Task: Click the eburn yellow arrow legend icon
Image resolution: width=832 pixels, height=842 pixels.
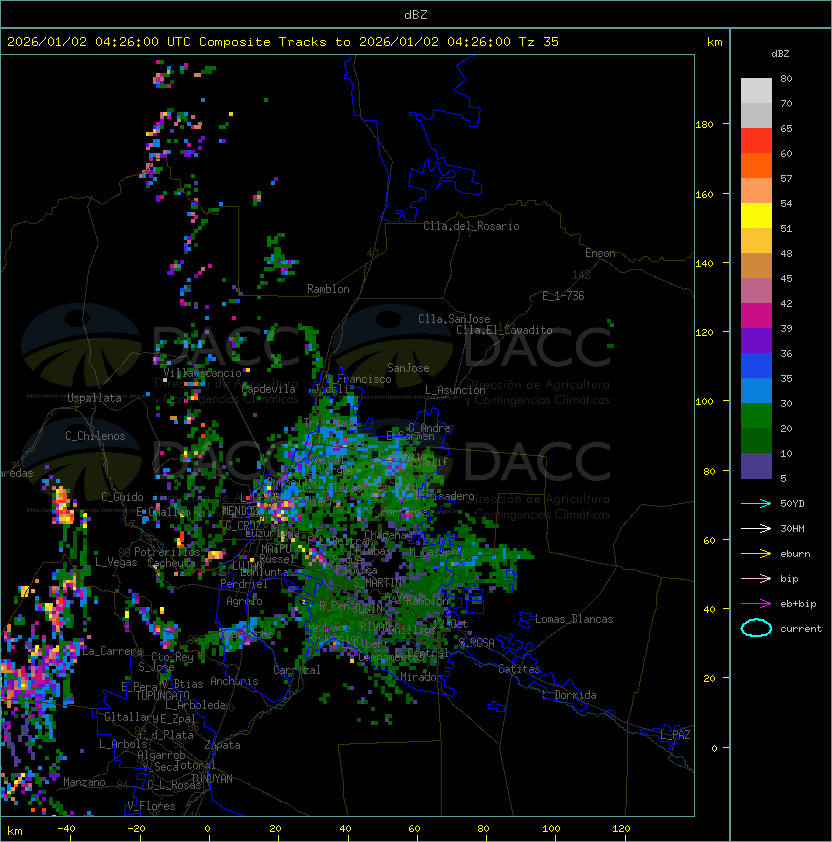Action: (756, 554)
